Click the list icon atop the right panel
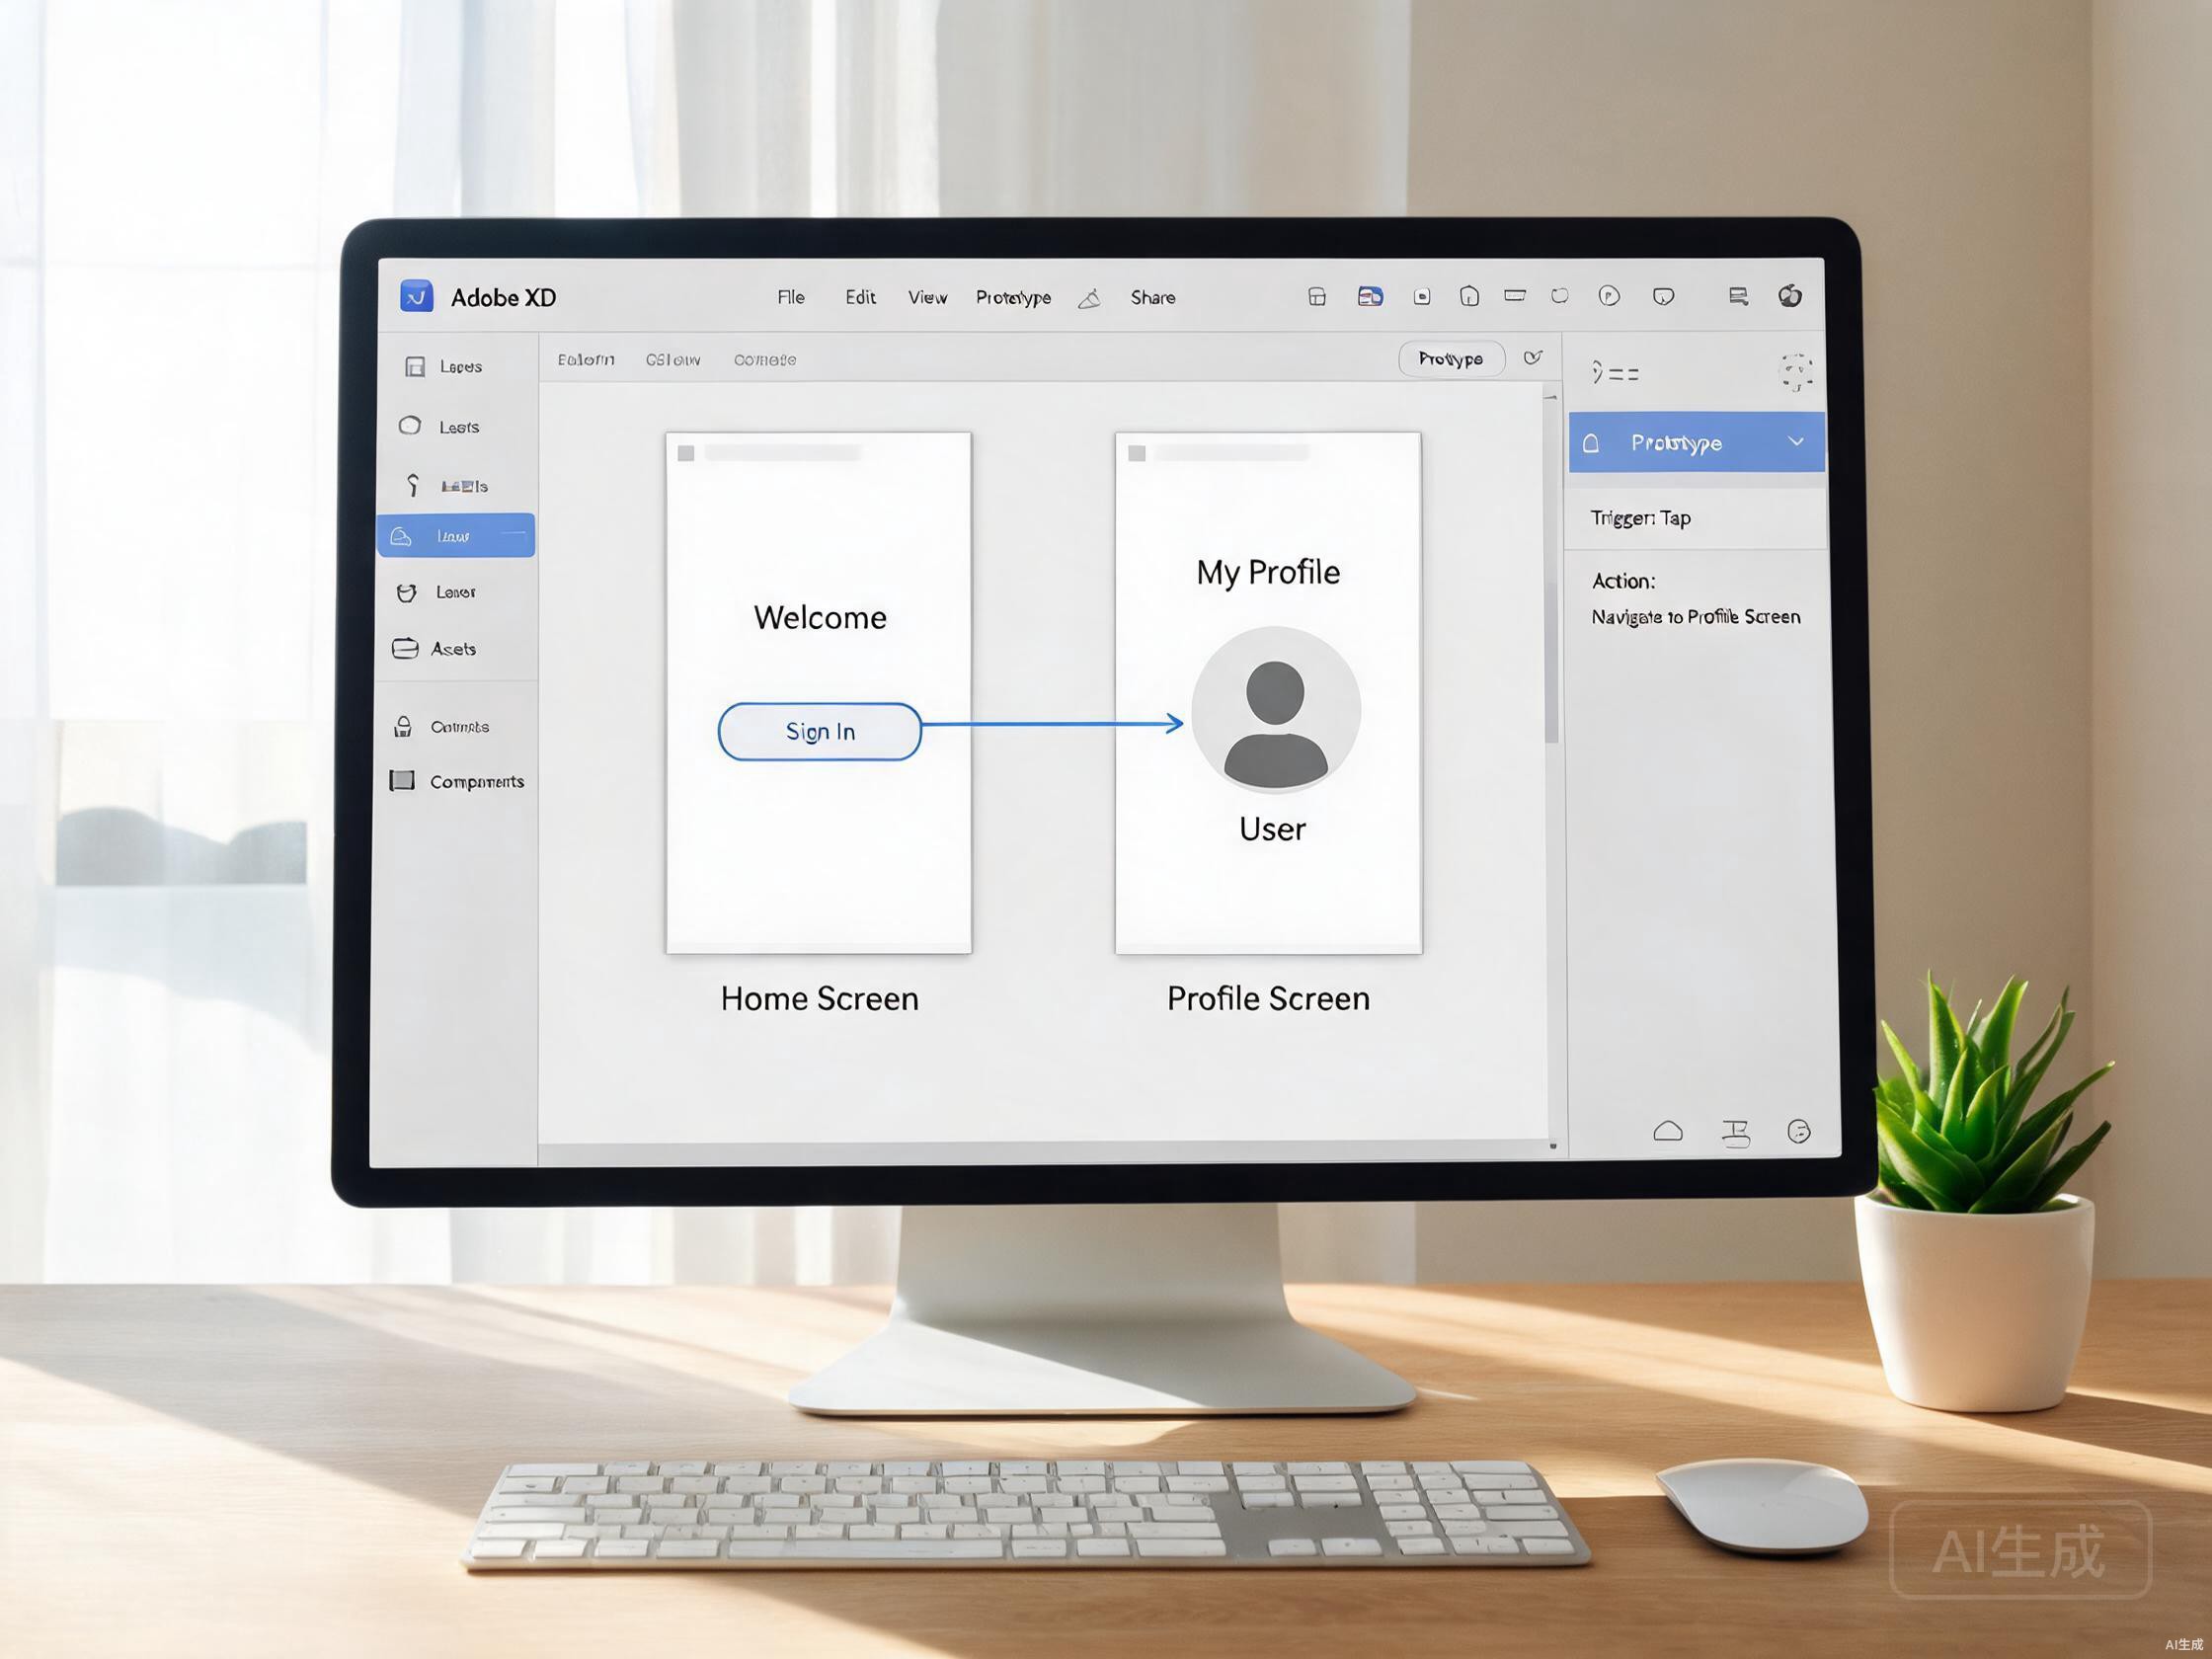 [x=1615, y=372]
